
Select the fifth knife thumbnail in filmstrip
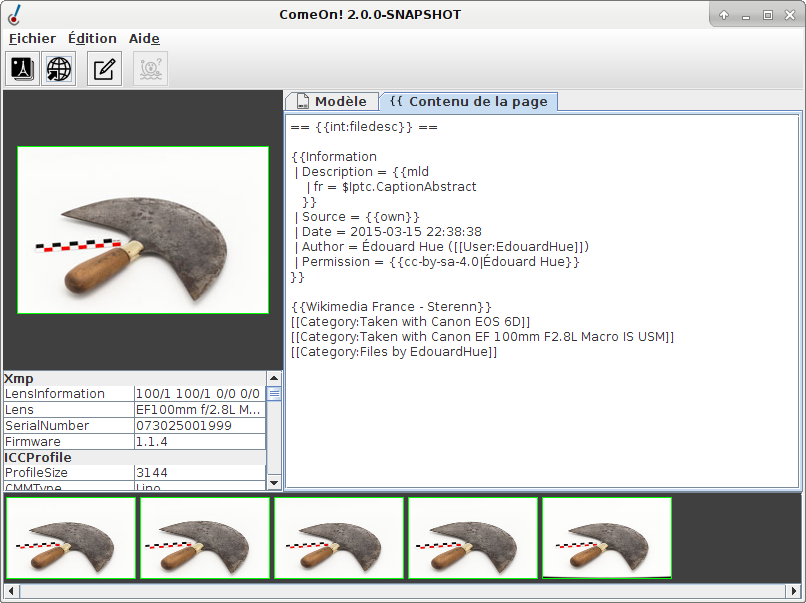(607, 538)
